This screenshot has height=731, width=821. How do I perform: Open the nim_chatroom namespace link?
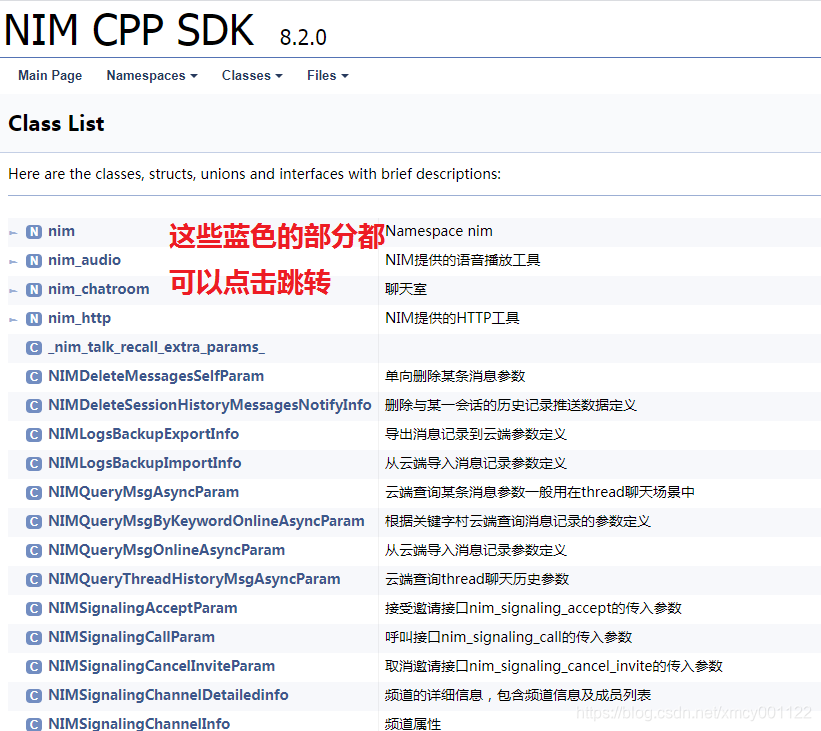click(98, 289)
